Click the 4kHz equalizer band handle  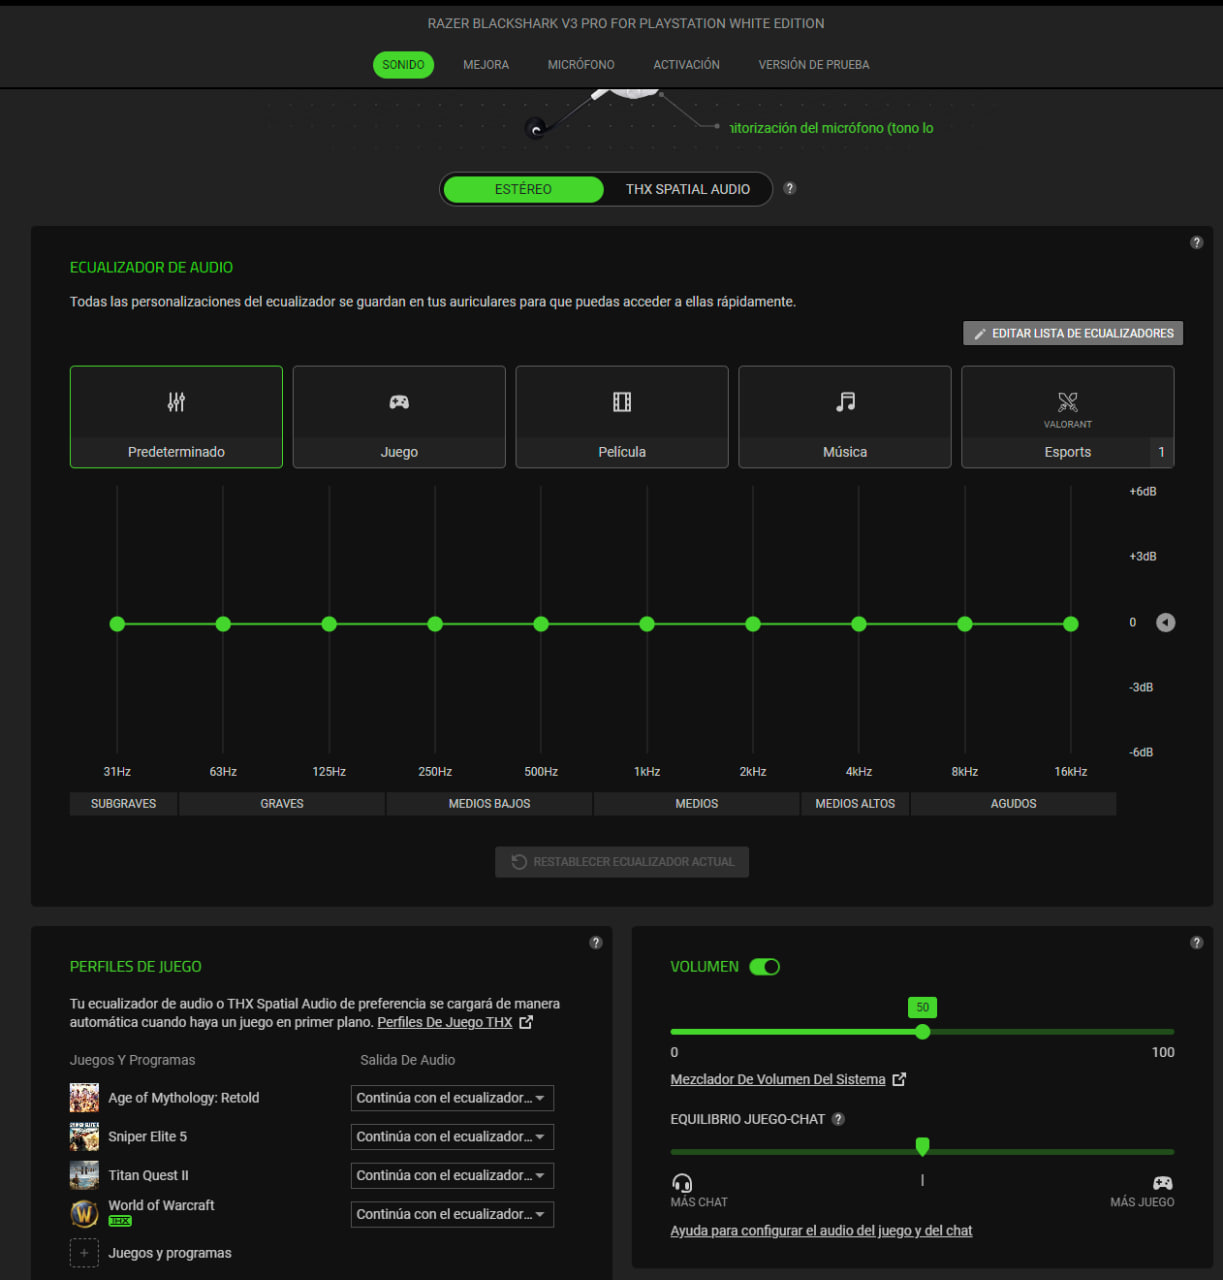(x=859, y=624)
